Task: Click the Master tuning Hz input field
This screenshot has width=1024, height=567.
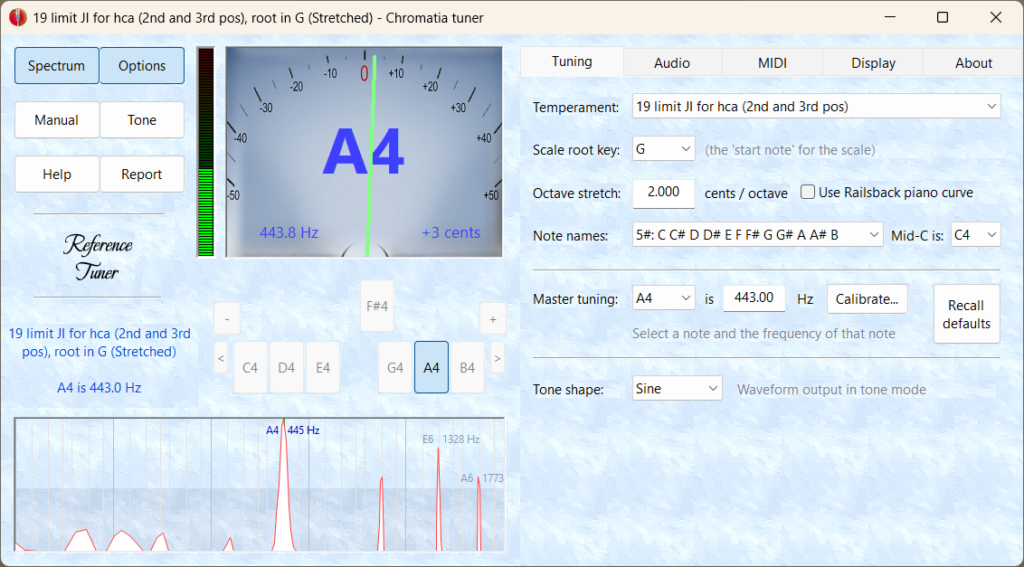Action: coord(754,299)
